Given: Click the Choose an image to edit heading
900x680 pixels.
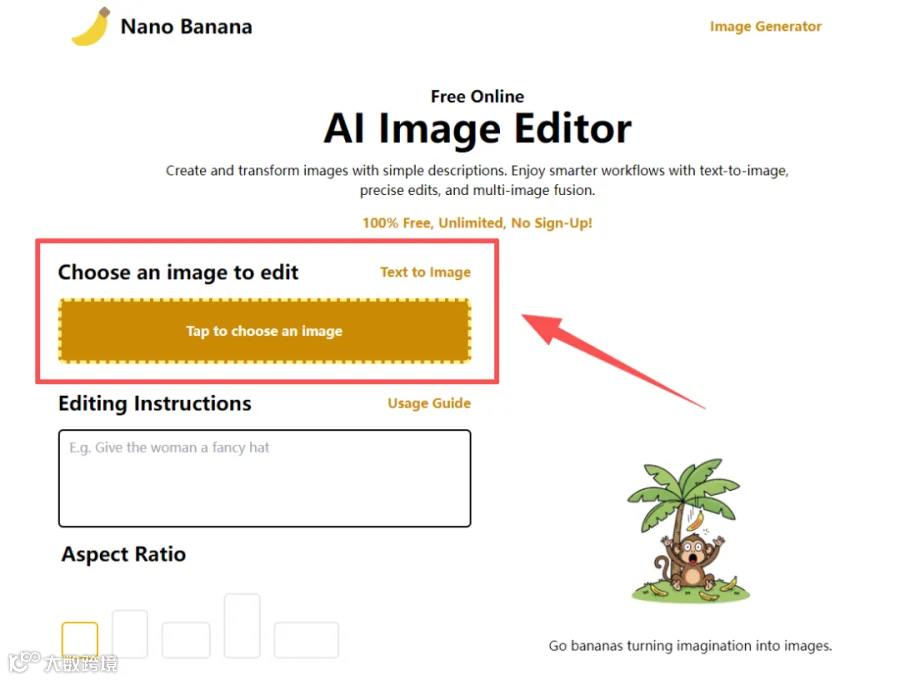Looking at the screenshot, I should (x=178, y=272).
